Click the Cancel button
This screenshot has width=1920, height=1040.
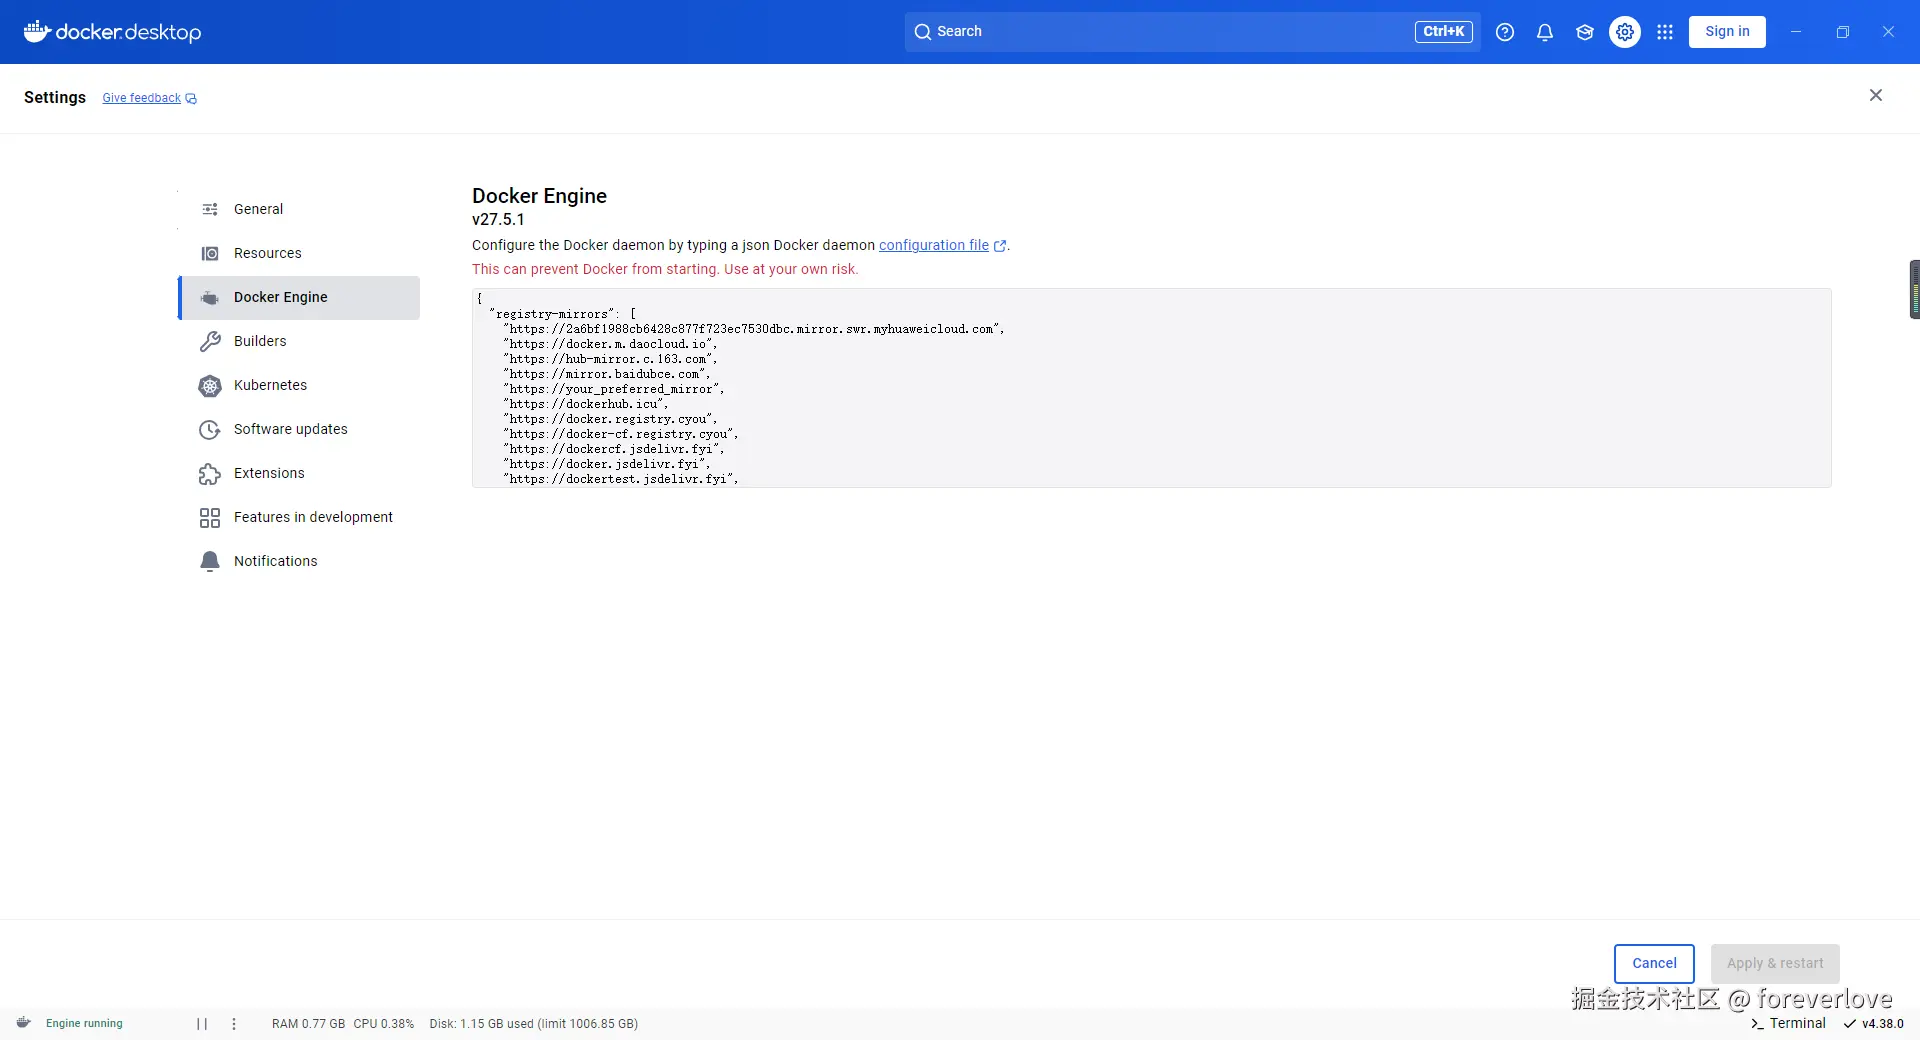[1654, 963]
